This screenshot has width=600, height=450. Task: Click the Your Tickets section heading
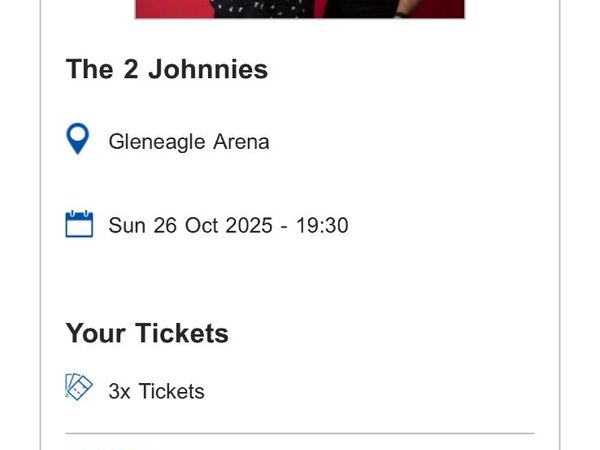pyautogui.click(x=147, y=333)
